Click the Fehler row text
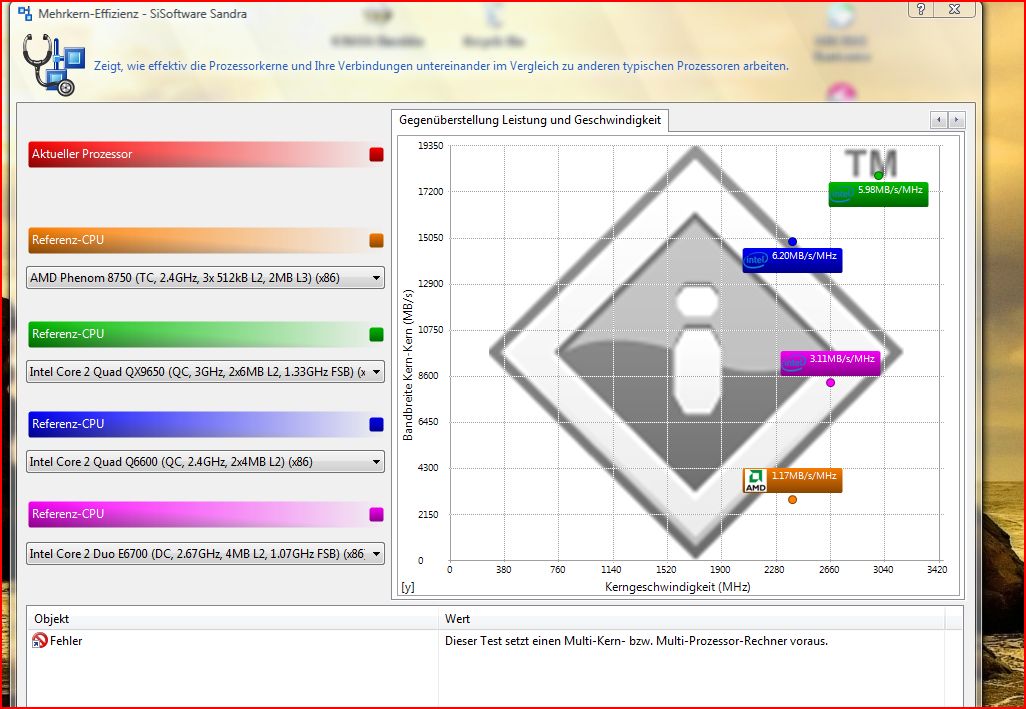Image resolution: width=1026 pixels, height=709 pixels. click(x=66, y=641)
